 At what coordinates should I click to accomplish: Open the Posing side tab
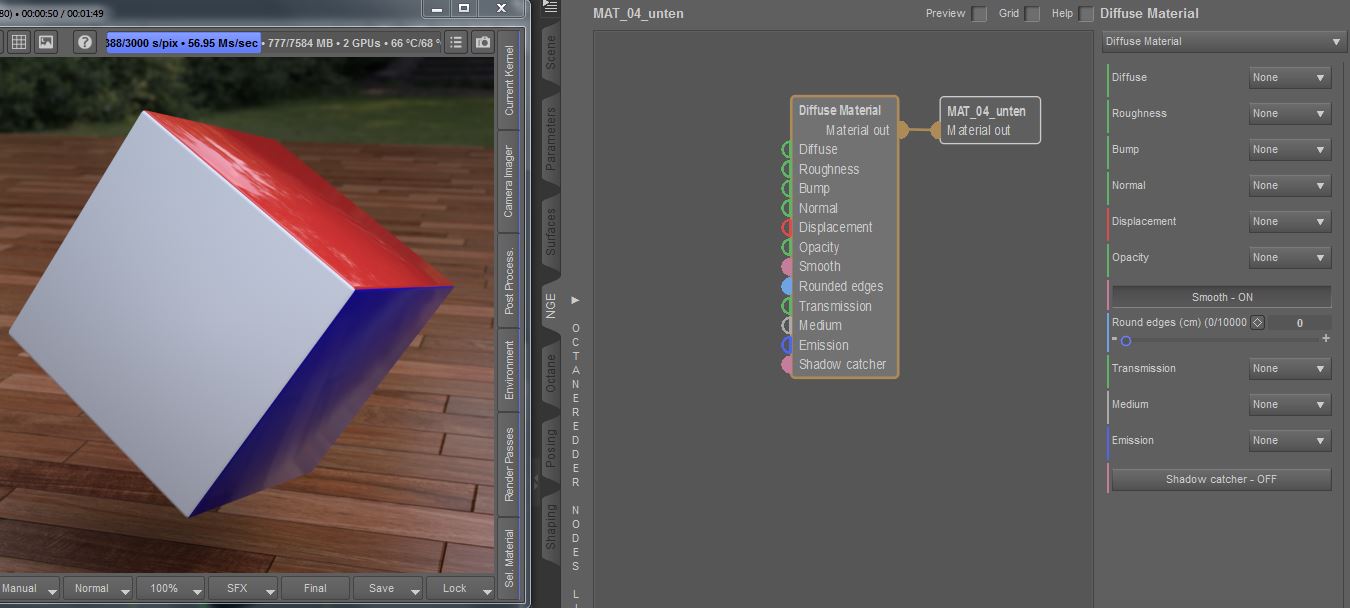point(551,449)
